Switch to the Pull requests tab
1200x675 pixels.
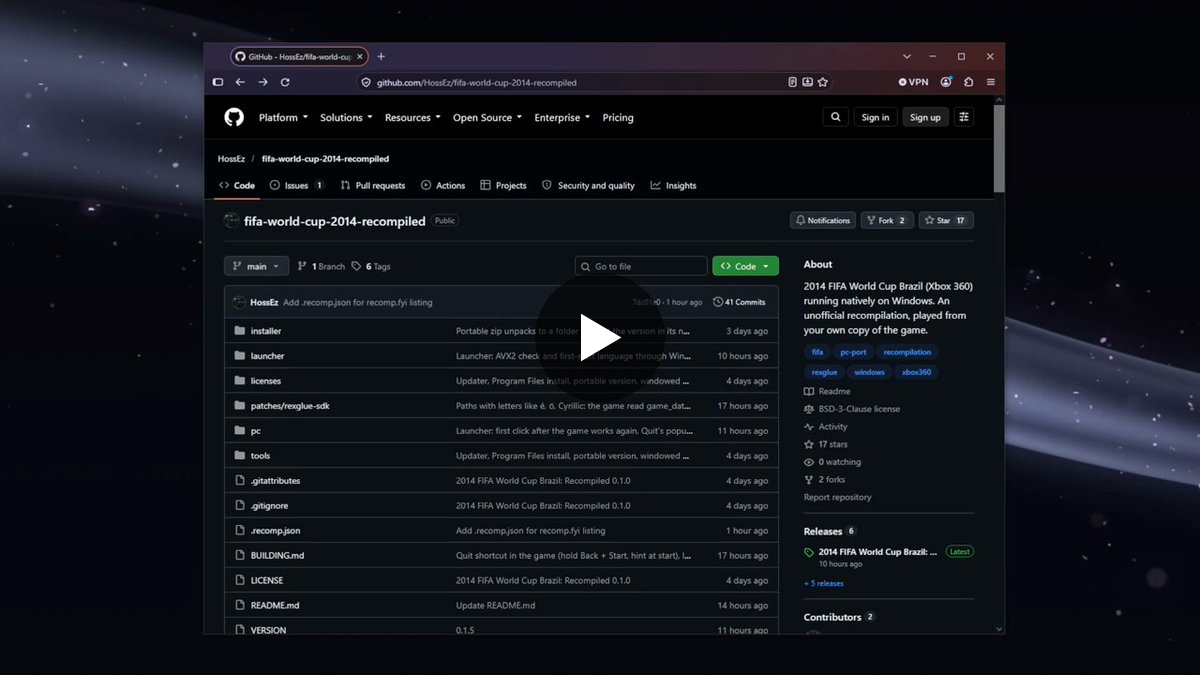pyautogui.click(x=373, y=186)
